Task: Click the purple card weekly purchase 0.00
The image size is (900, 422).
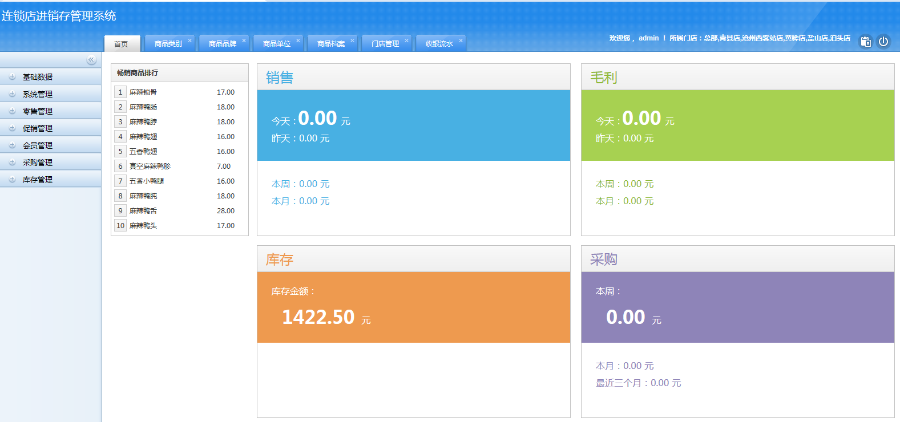Action: pos(626,318)
